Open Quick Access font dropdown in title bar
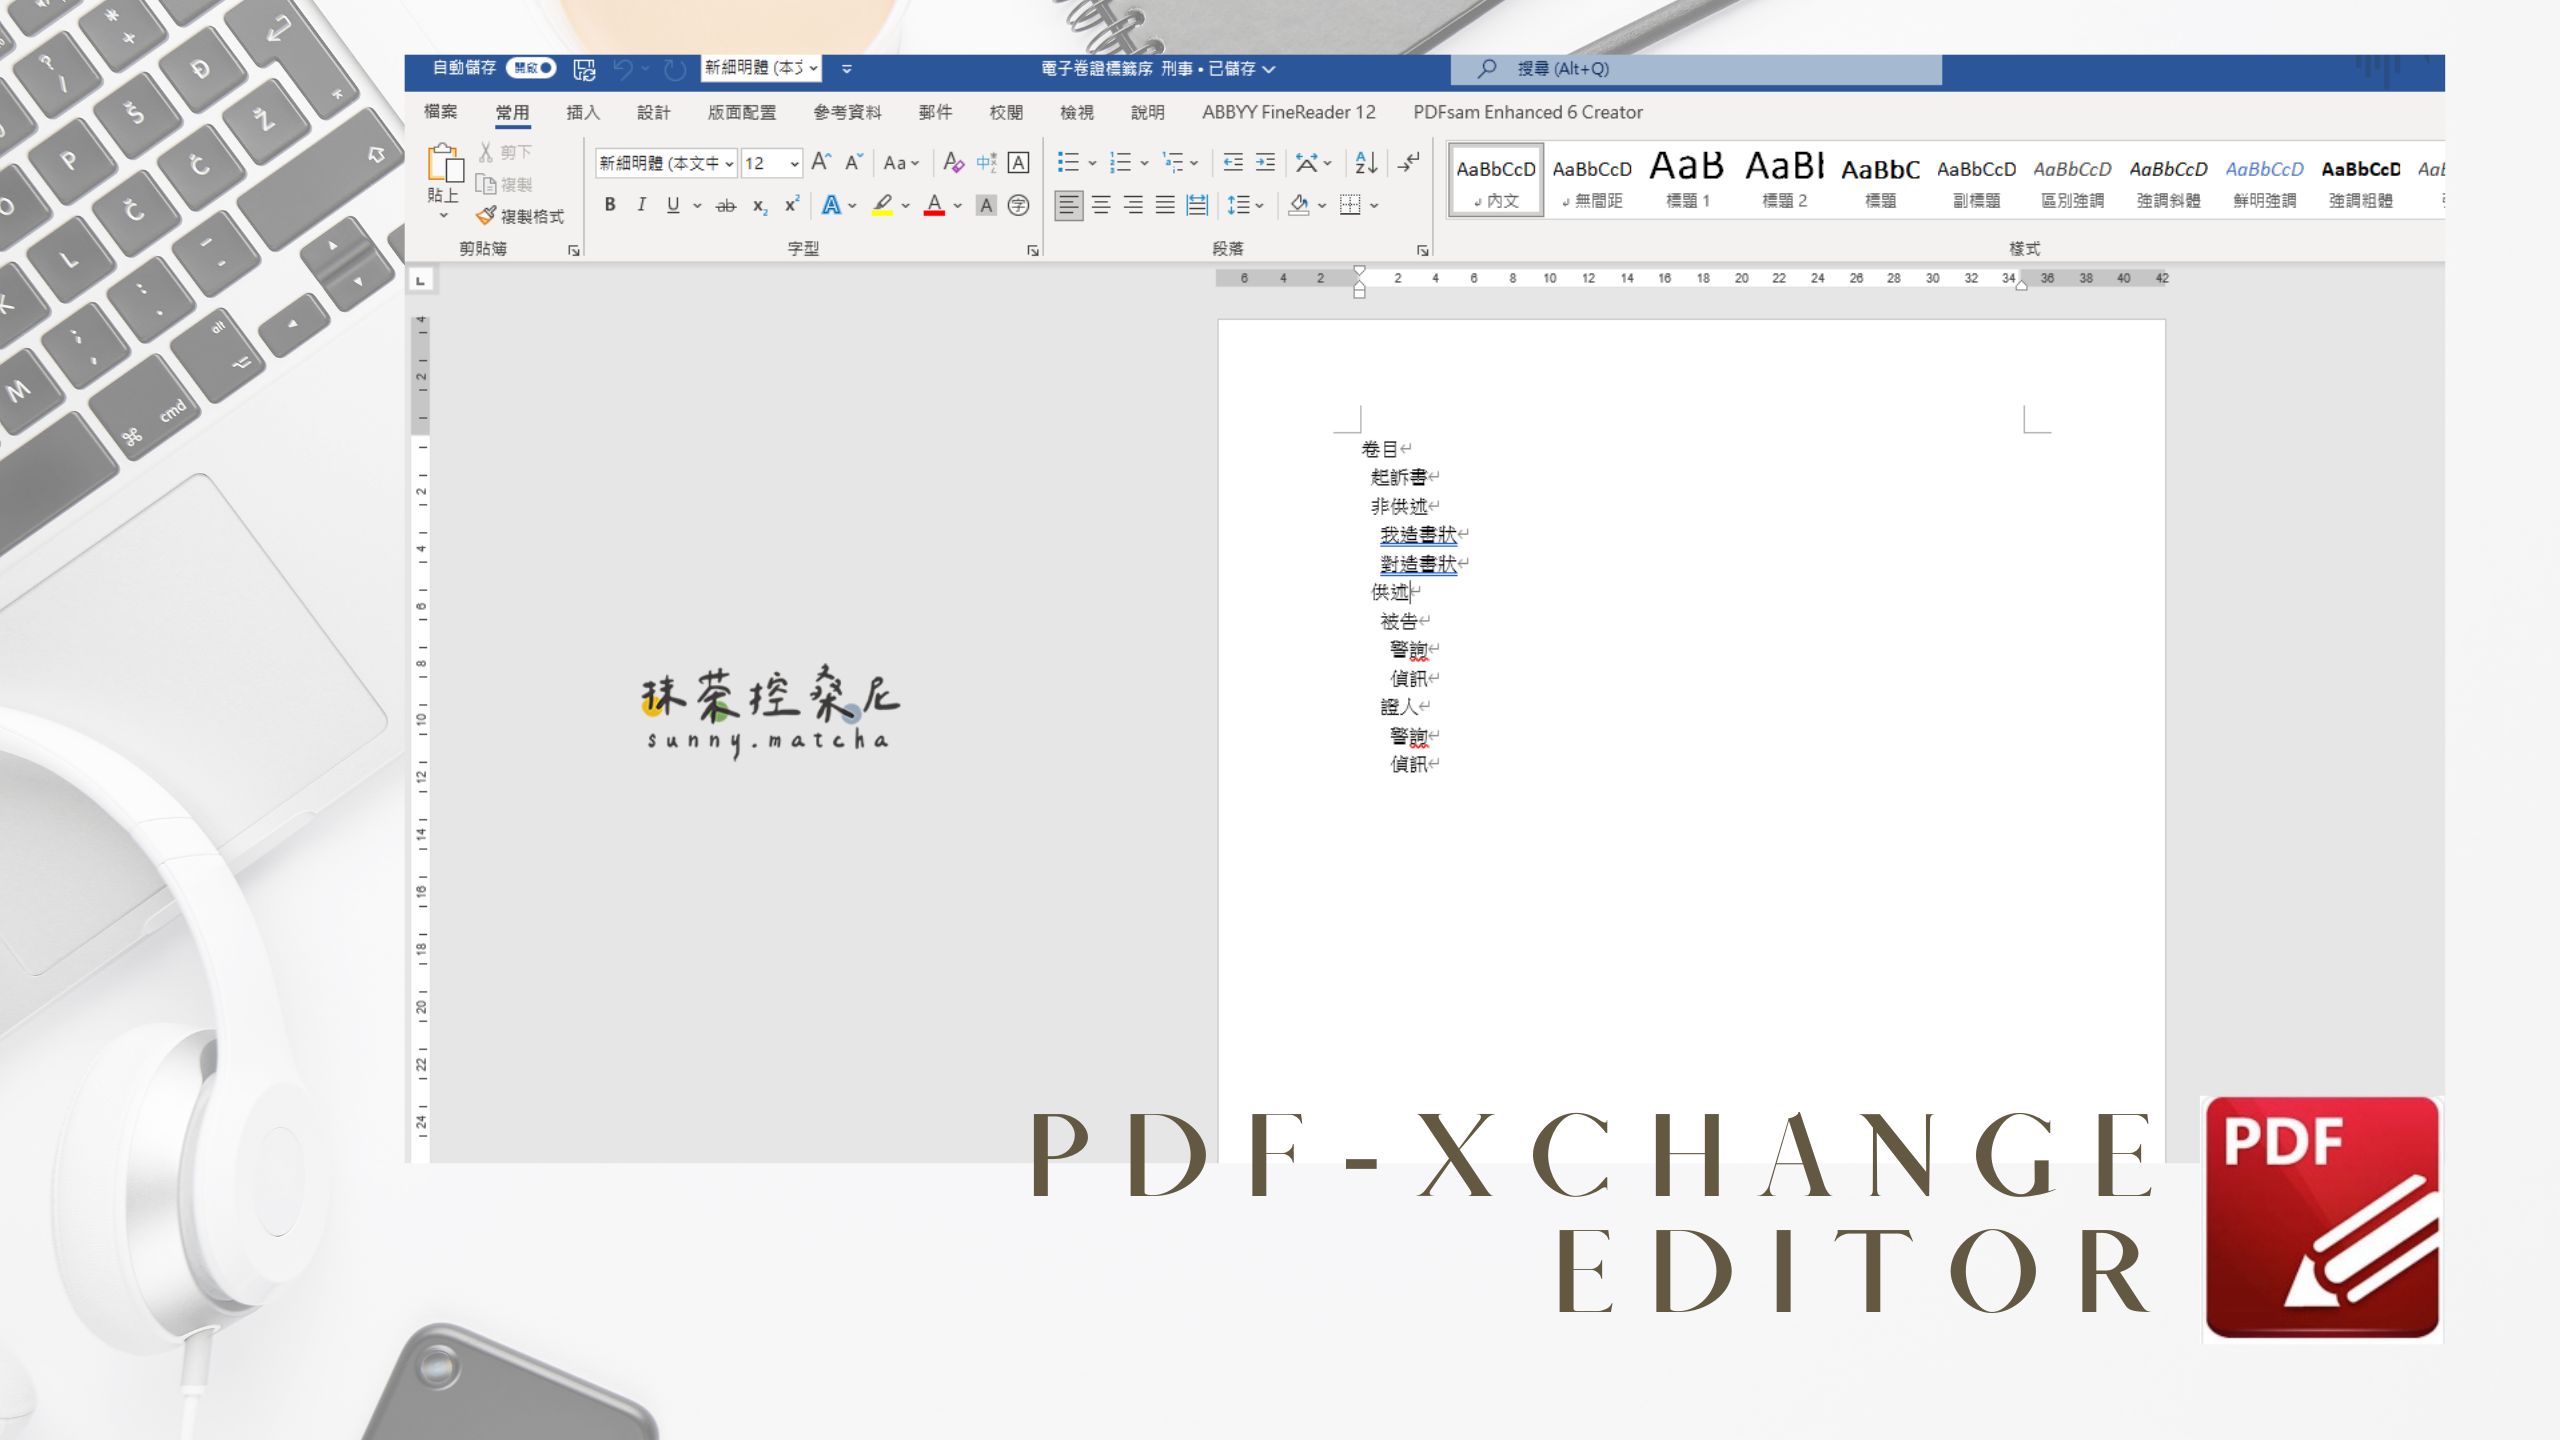This screenshot has height=1440, width=2560. (813, 68)
